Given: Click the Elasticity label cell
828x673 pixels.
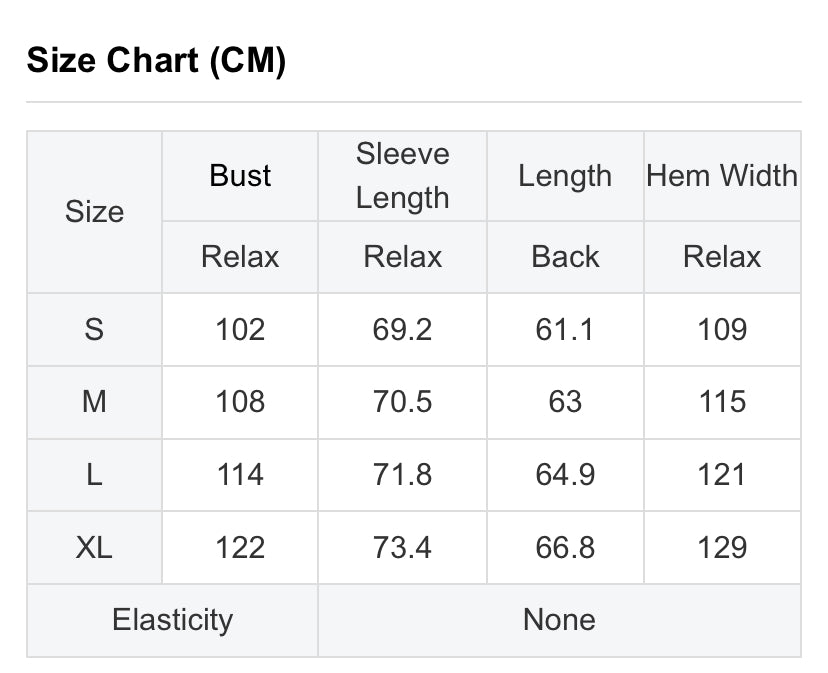Looking at the screenshot, I should (x=173, y=620).
